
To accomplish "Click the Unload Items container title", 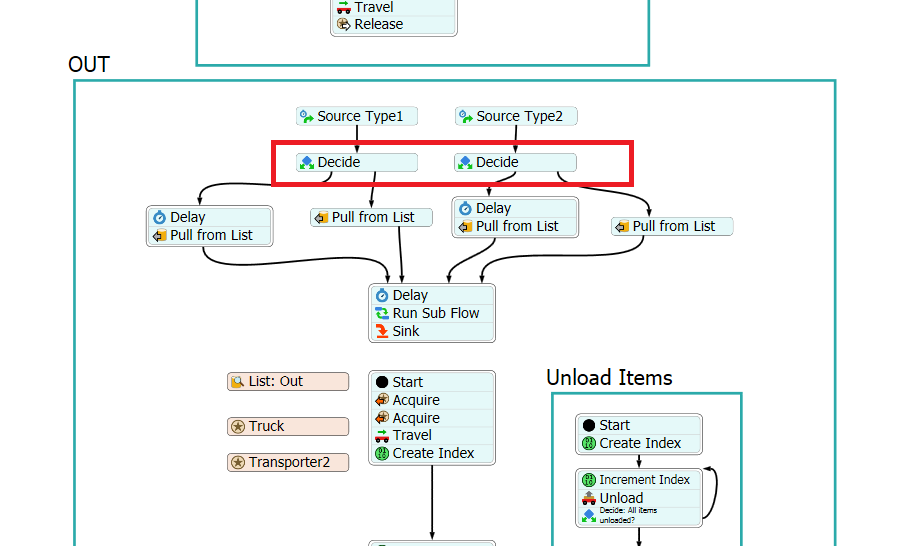I will pos(609,378).
